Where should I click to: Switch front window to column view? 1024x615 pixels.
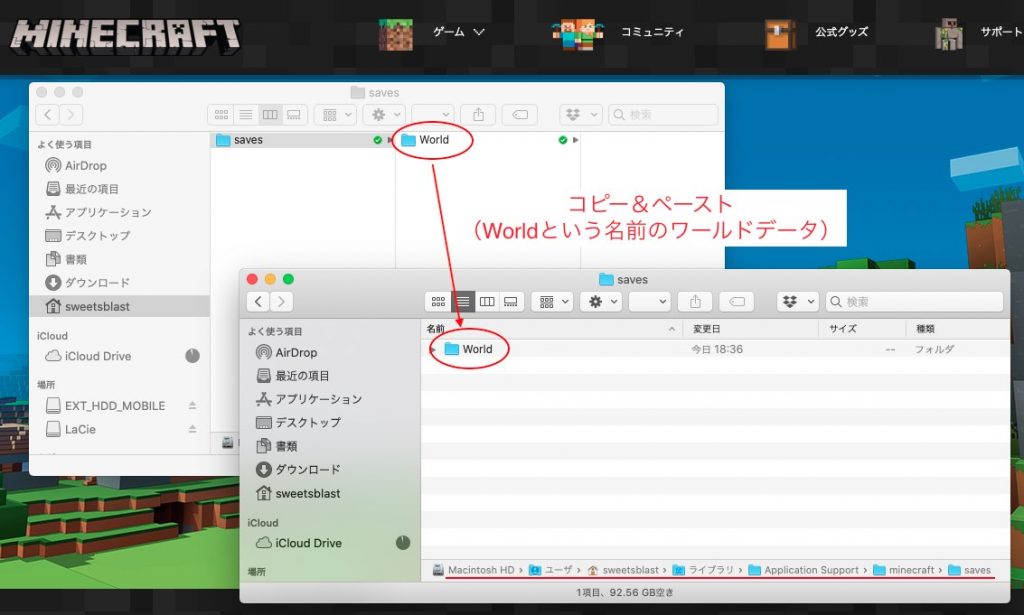point(487,302)
